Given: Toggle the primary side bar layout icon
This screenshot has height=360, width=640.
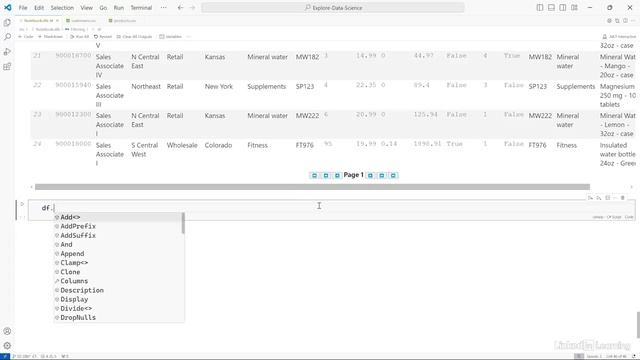Looking at the screenshot, I should 540,8.
